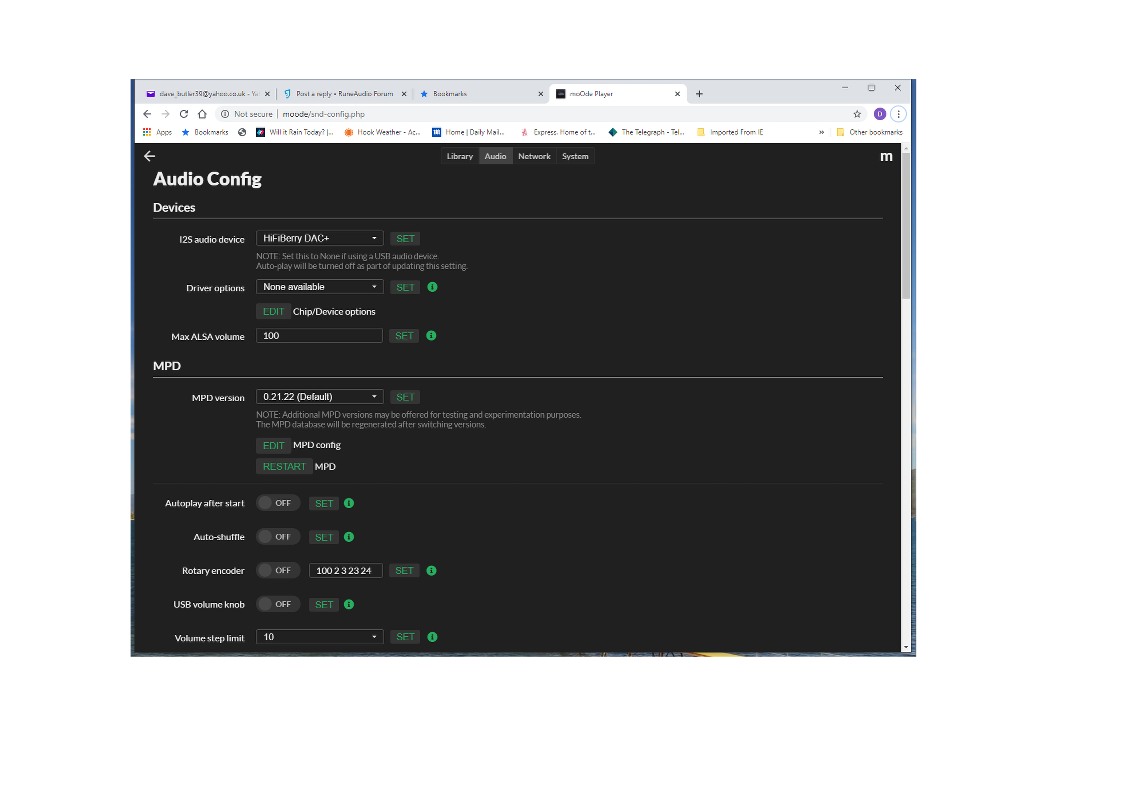
Task: Click the browser back arrow
Action: coord(147,114)
